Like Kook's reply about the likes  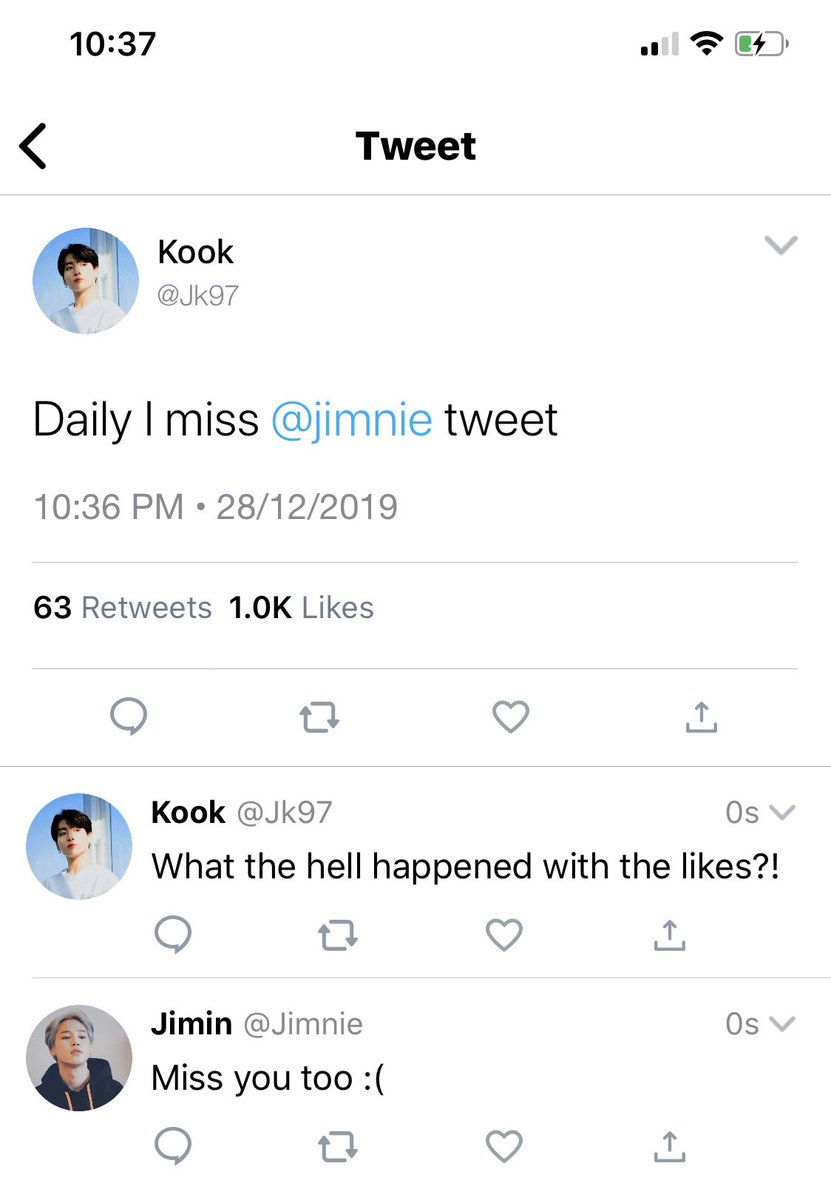coord(504,935)
